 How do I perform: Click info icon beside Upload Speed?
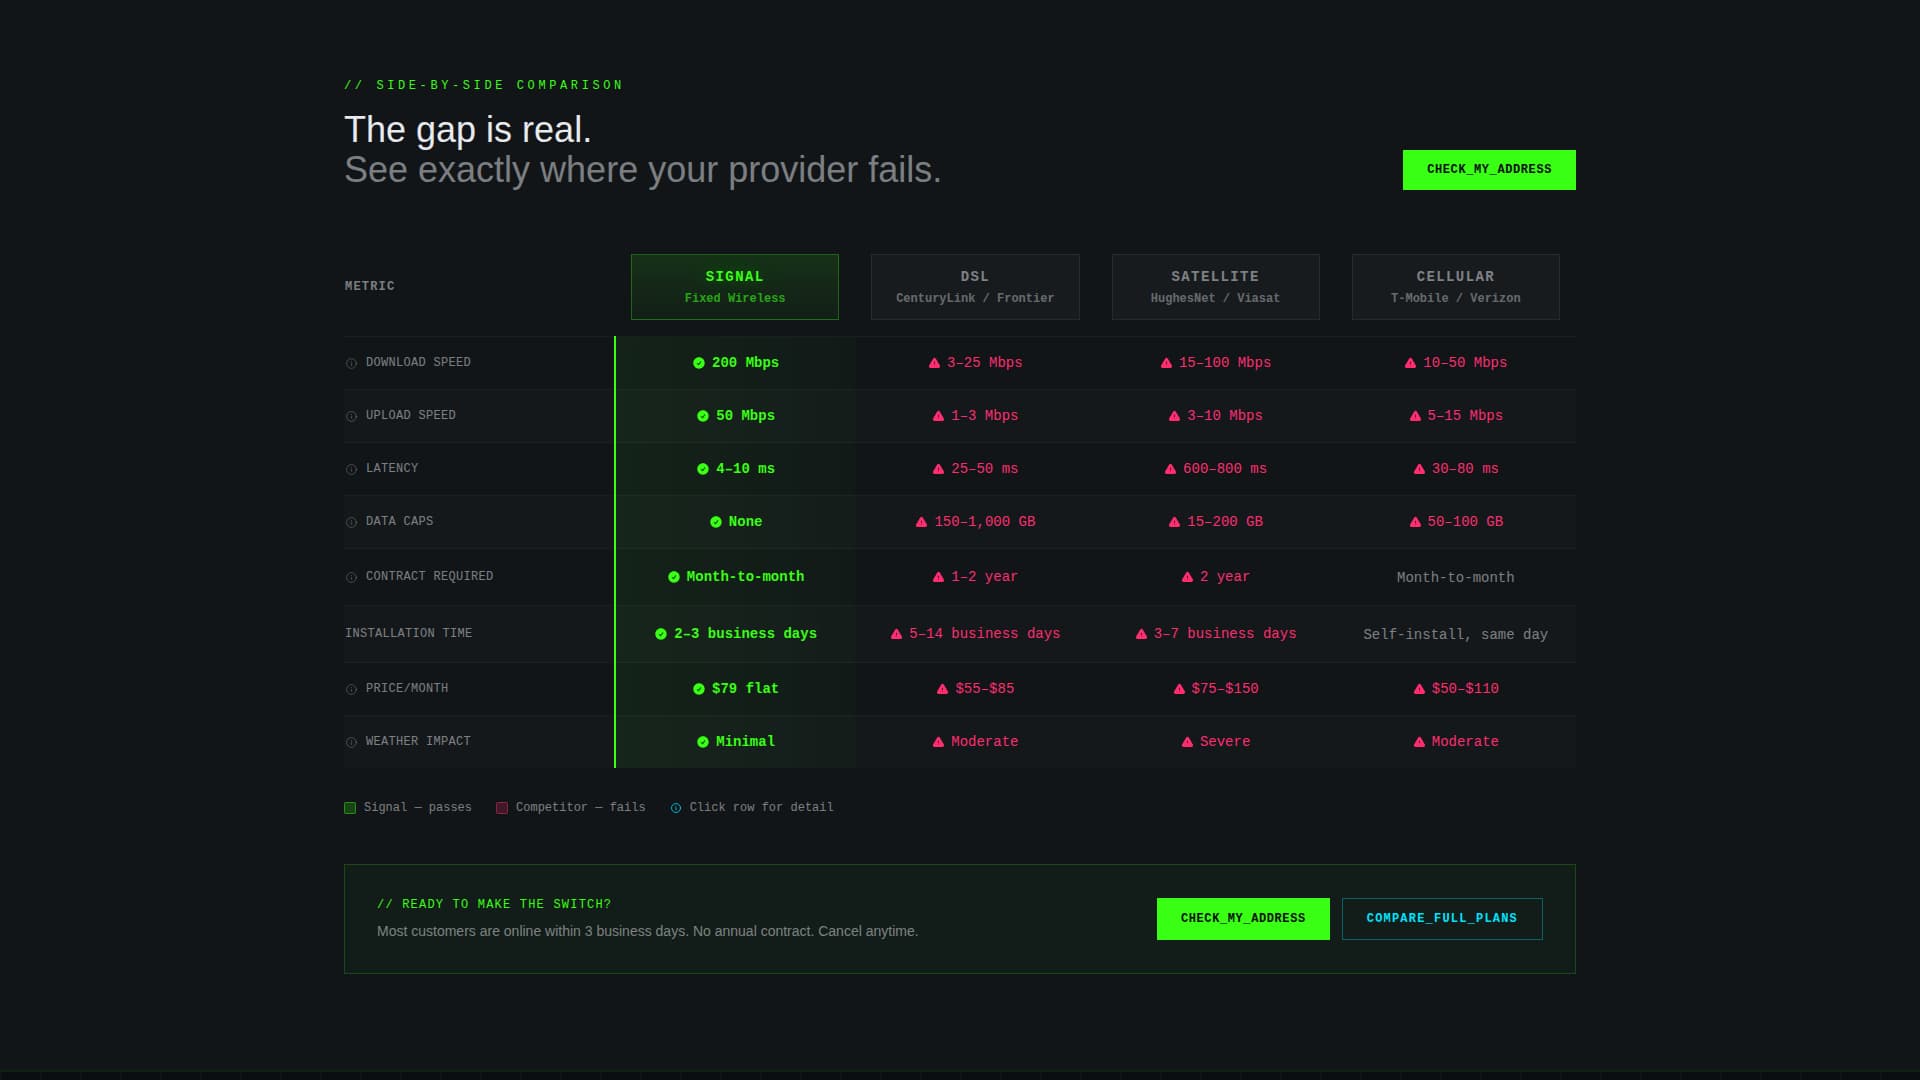pos(351,416)
